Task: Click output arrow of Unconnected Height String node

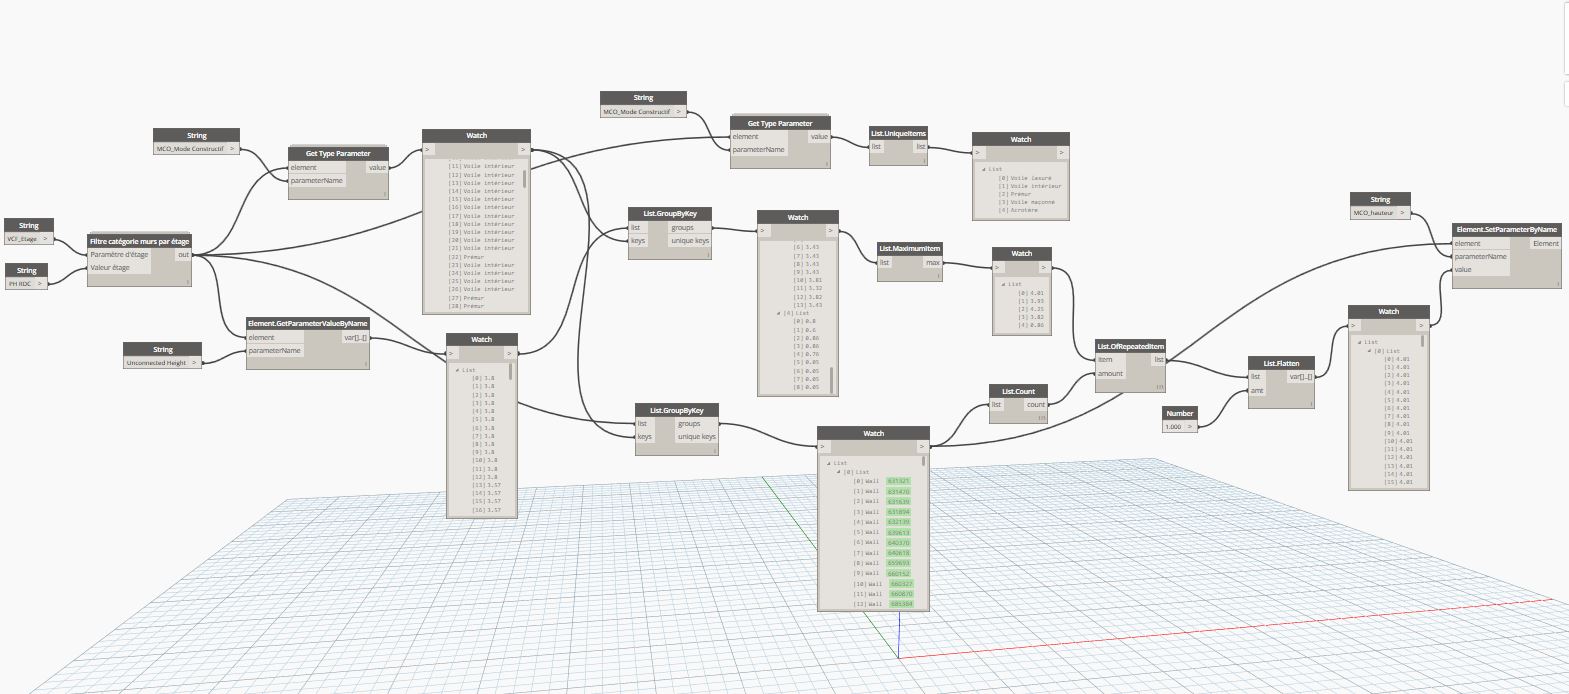Action: [x=195, y=363]
